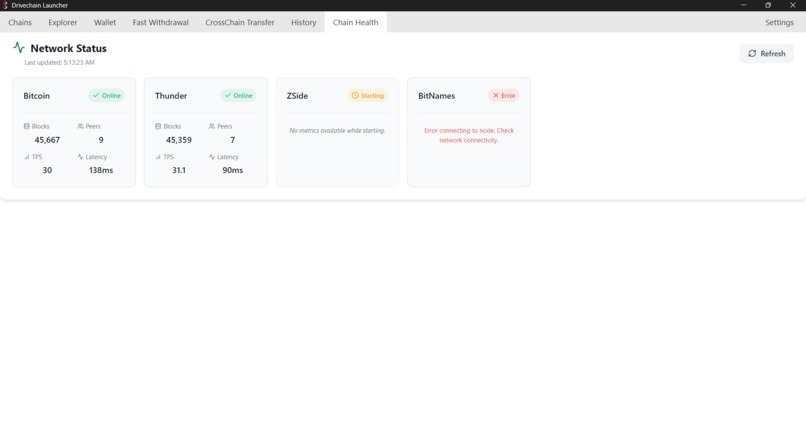The height and width of the screenshot is (425, 806).
Task: Click the checkmark icon in Thunder's badge
Action: 228,96
